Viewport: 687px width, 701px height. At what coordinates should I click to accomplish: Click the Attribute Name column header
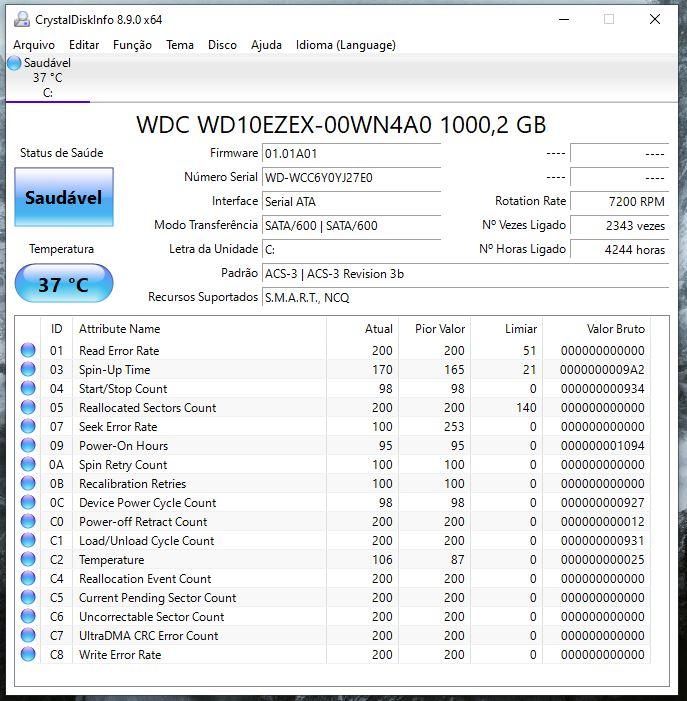[199, 329]
